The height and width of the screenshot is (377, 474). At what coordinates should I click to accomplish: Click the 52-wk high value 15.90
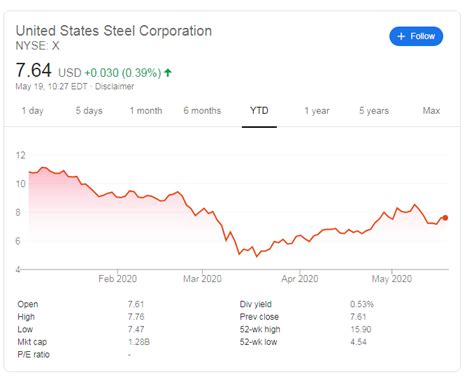pos(361,329)
